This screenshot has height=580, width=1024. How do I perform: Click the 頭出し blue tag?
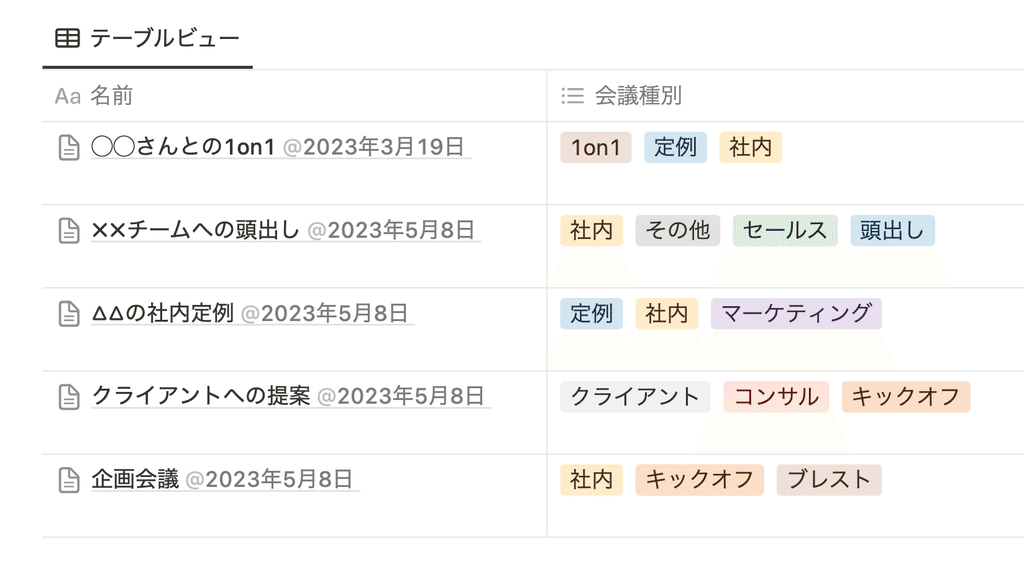[x=892, y=231]
